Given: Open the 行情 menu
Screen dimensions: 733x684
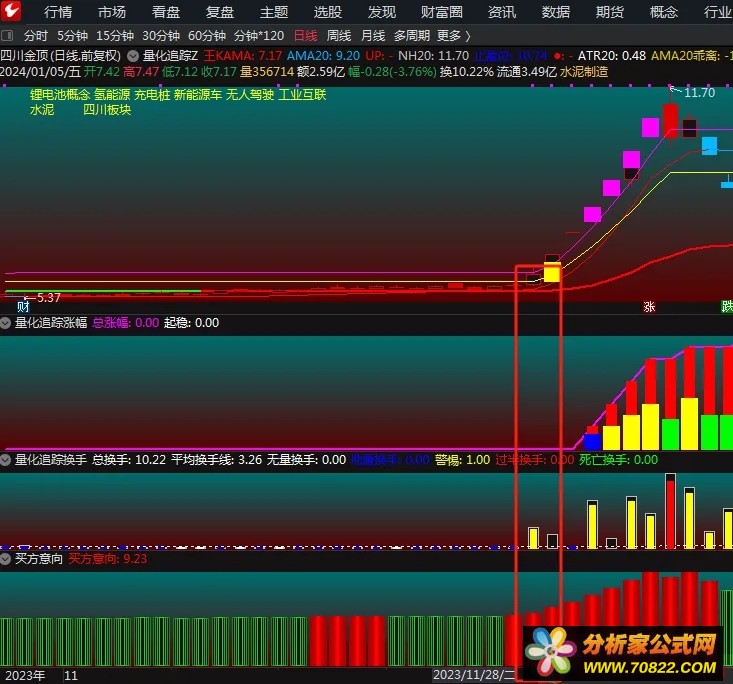Looking at the screenshot, I should pos(58,12).
